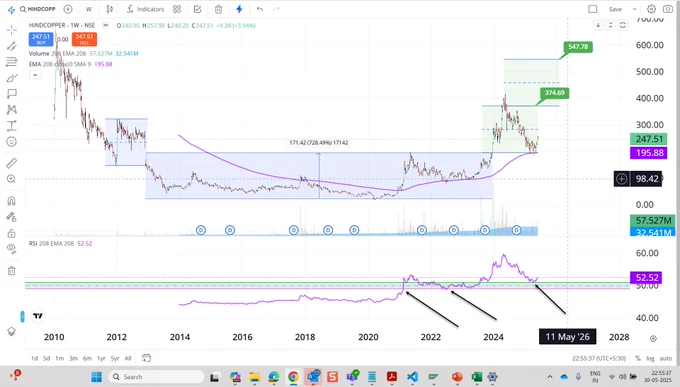Save the chart layout
This screenshot has width=680, height=387.
click(x=615, y=9)
